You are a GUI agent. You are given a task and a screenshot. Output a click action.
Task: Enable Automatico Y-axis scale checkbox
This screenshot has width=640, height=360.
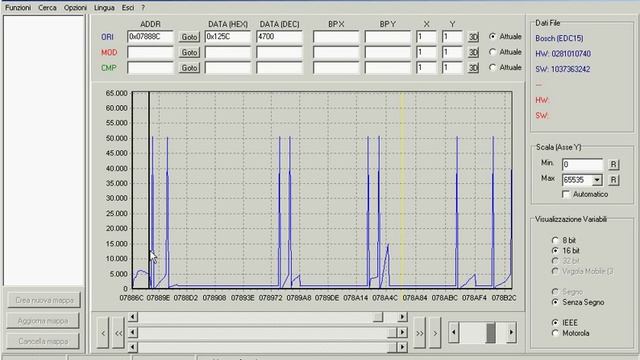click(x=566, y=194)
